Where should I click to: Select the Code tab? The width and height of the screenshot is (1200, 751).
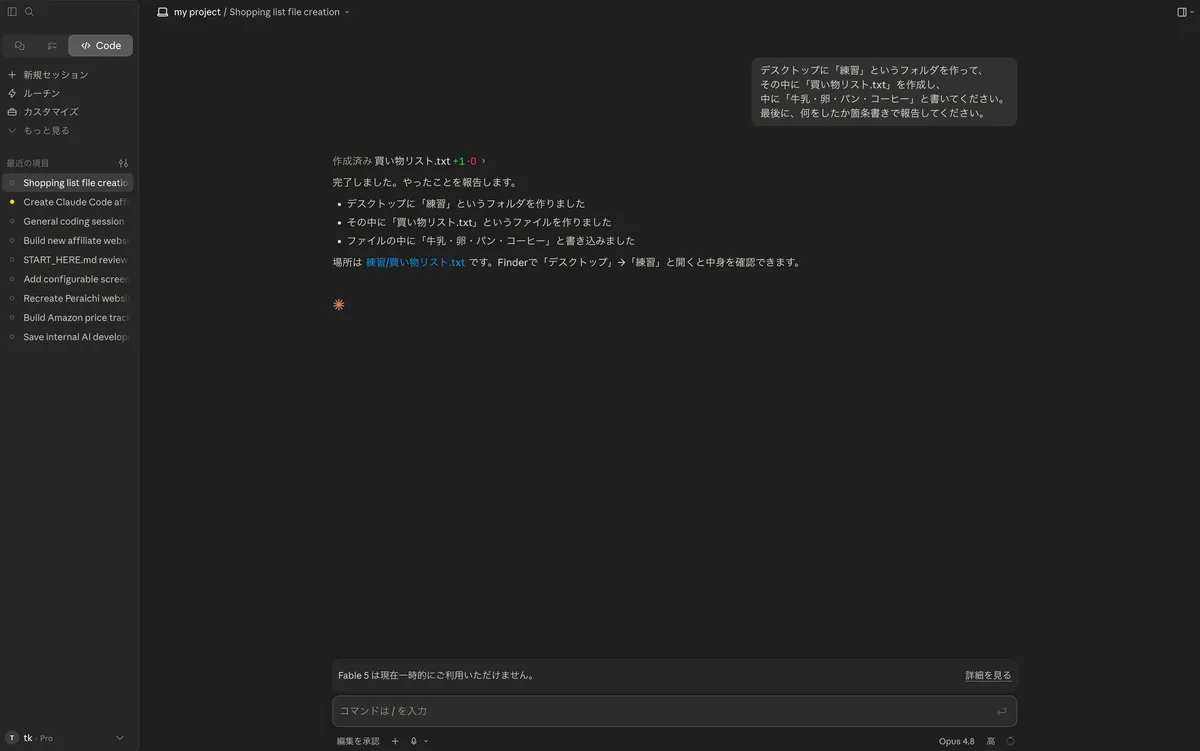tap(101, 45)
